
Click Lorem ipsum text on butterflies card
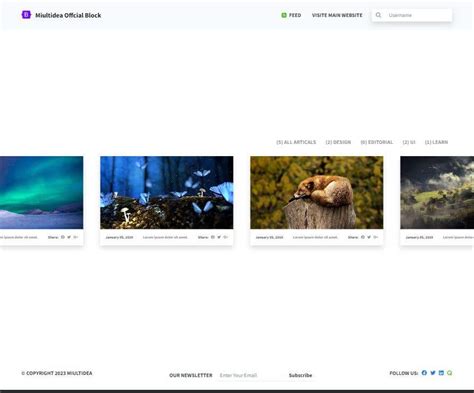[x=165, y=237]
